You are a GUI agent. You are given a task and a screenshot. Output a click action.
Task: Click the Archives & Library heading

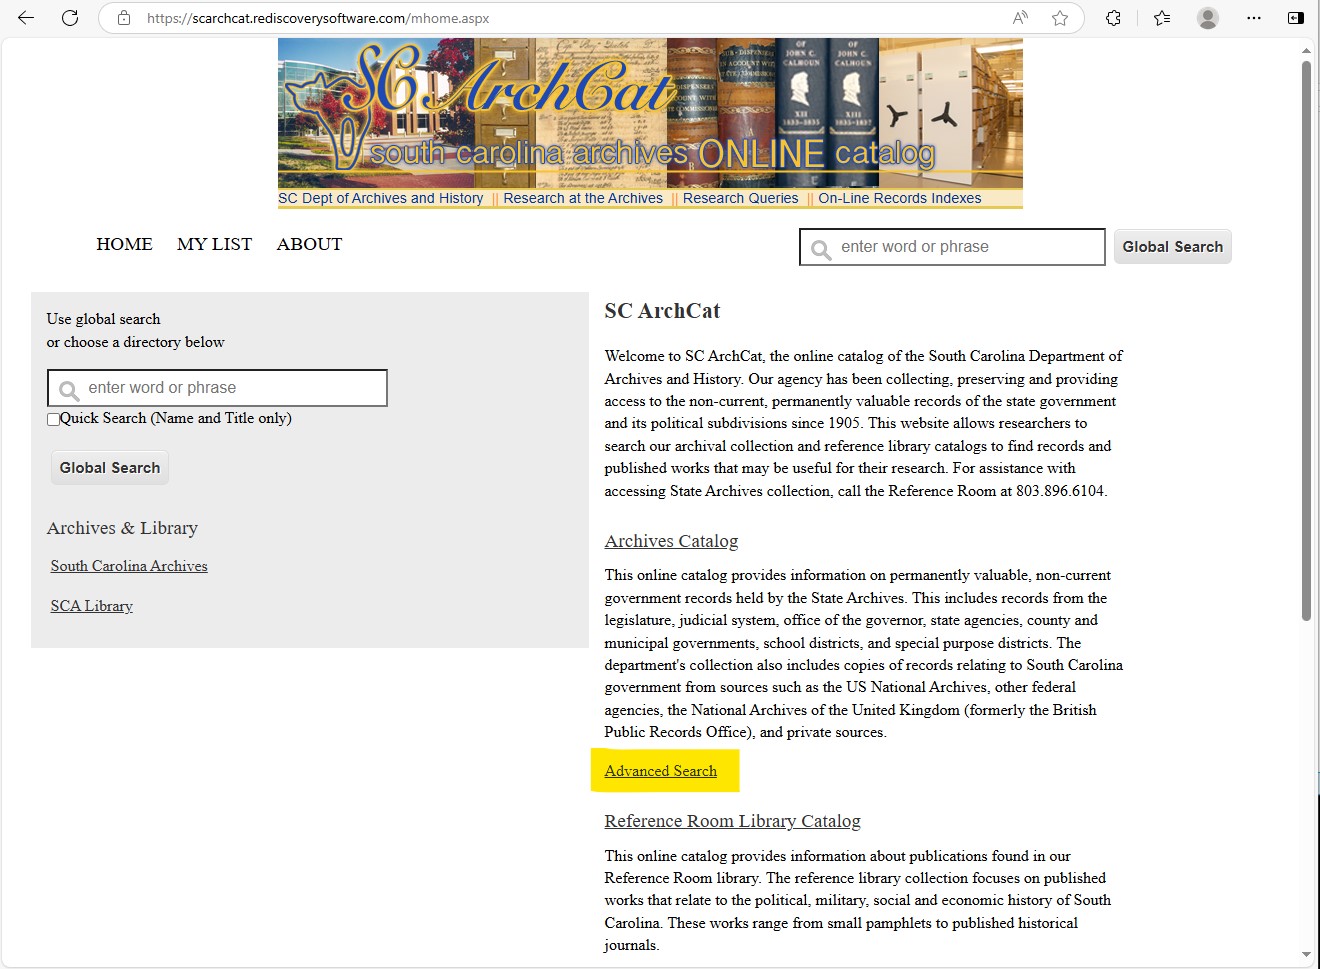122,528
